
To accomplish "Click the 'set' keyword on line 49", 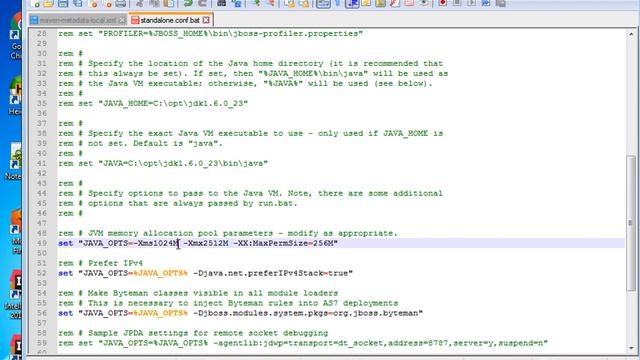I will point(65,243).
